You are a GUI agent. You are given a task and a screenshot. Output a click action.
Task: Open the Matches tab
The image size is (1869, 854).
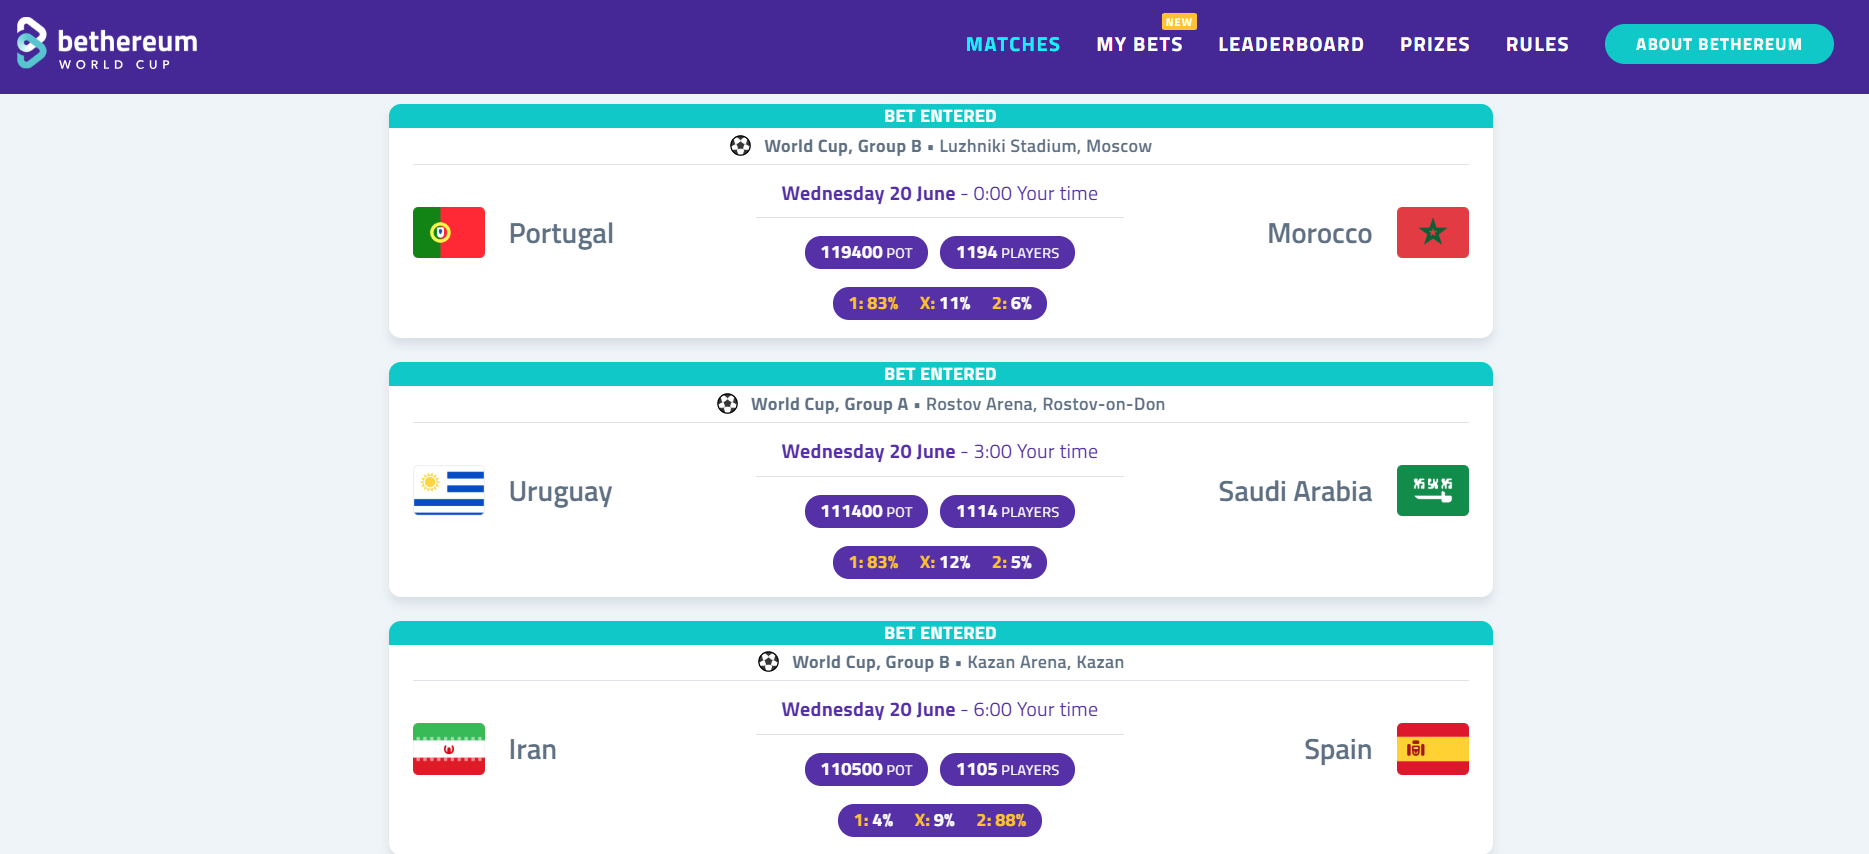(1013, 44)
